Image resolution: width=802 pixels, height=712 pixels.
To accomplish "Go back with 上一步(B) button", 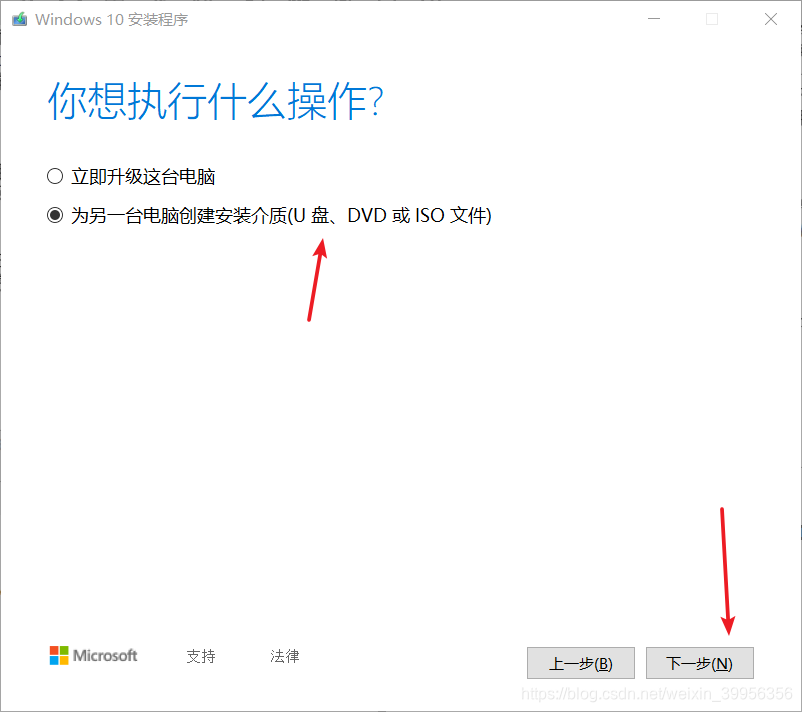I will point(581,663).
